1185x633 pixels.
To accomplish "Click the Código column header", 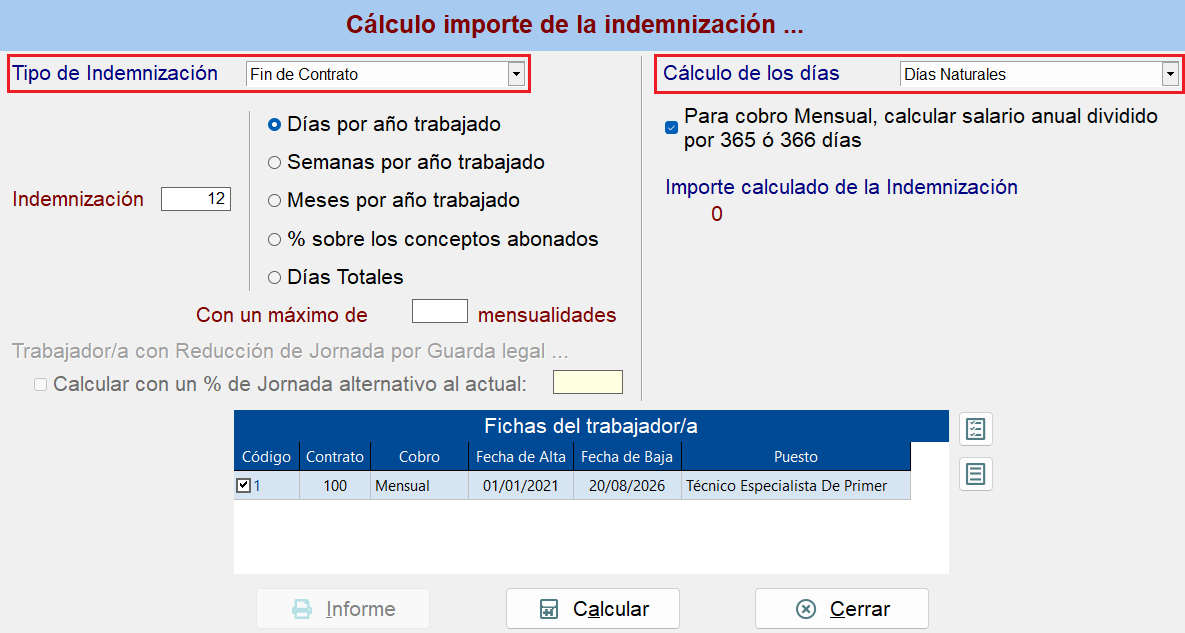I will 266,457.
